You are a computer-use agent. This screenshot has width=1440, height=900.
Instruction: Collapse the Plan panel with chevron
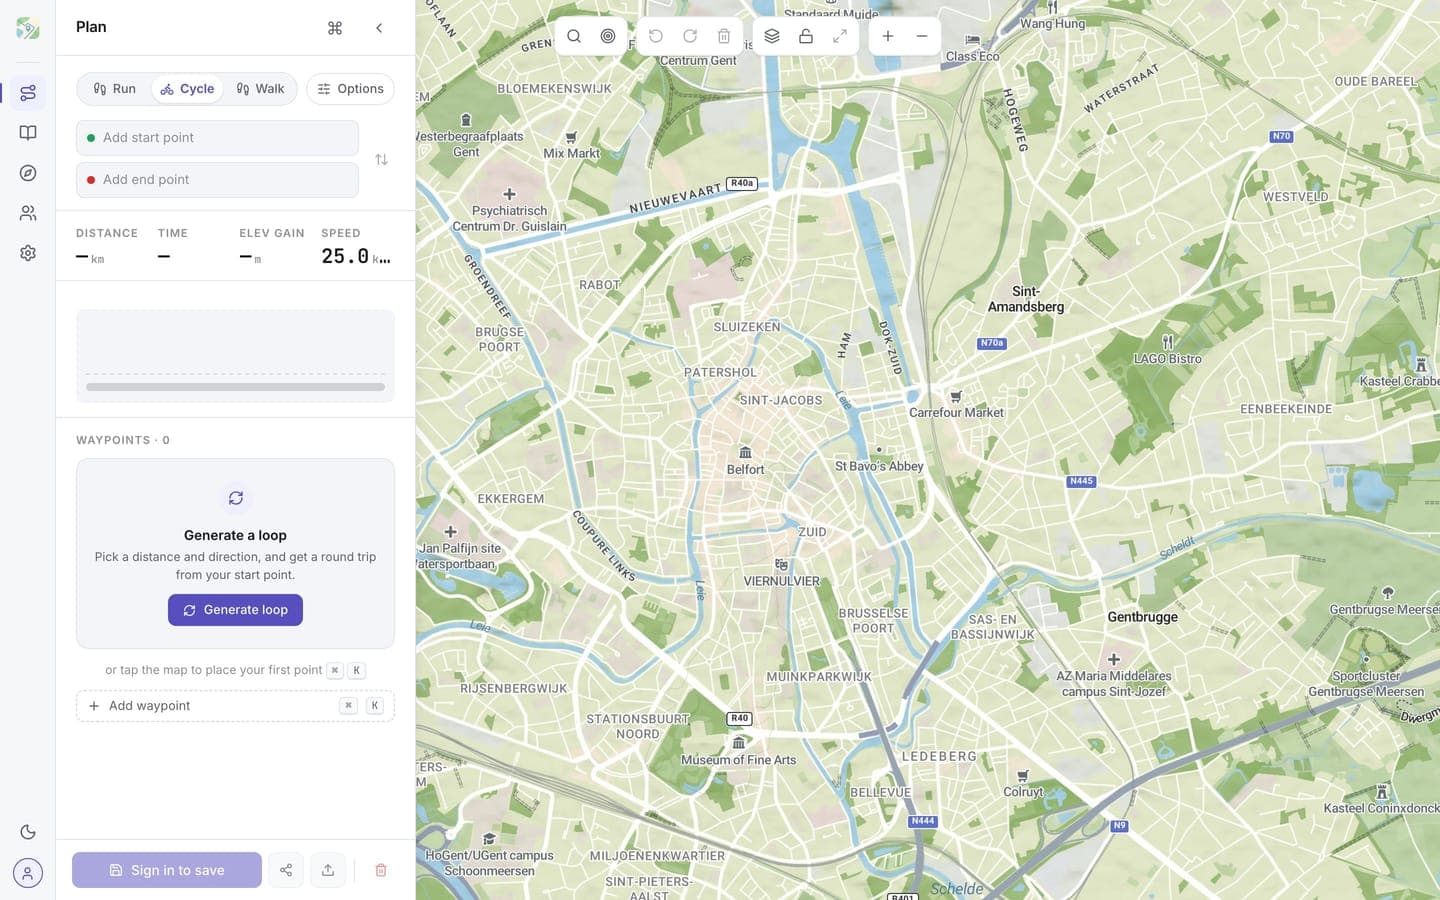pyautogui.click(x=379, y=28)
